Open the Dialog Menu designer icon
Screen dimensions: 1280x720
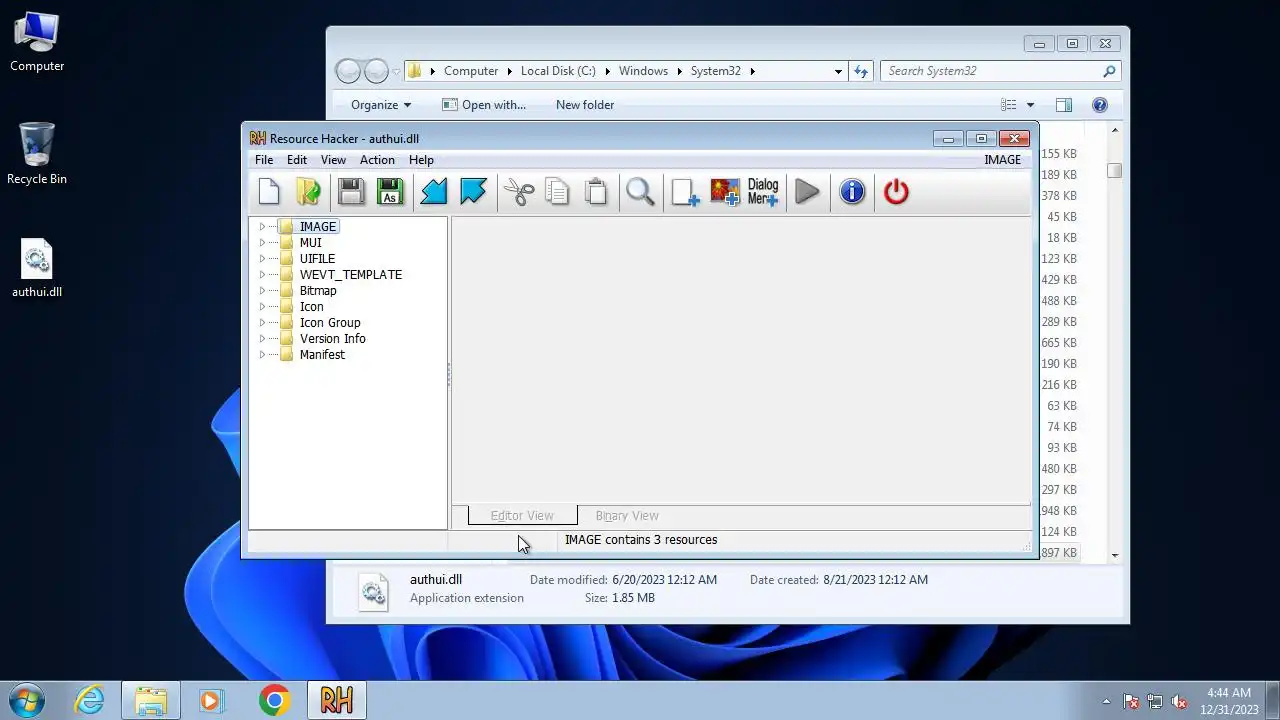[x=763, y=192]
